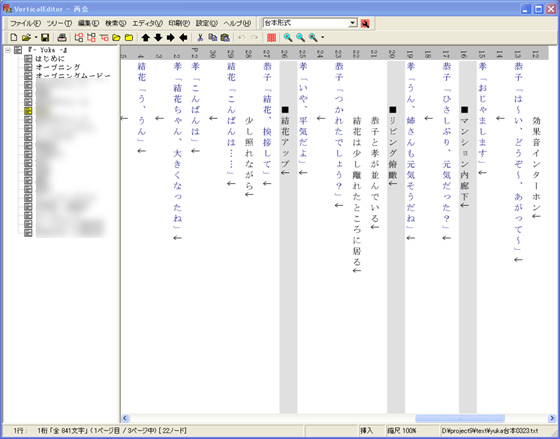The image size is (560, 439).
Task: Click the 縮尺 100% status field
Action: pyautogui.click(x=402, y=431)
